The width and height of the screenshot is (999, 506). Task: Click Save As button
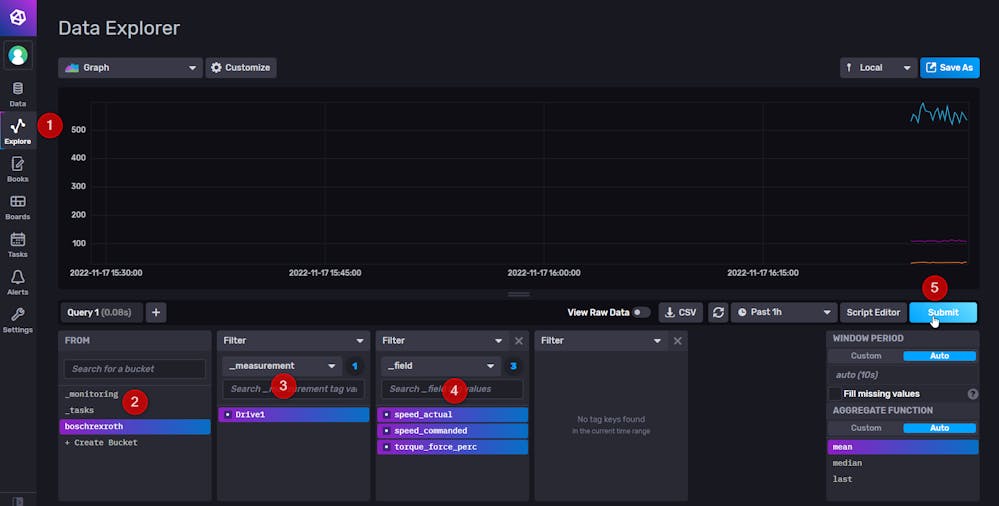pyautogui.click(x=949, y=68)
